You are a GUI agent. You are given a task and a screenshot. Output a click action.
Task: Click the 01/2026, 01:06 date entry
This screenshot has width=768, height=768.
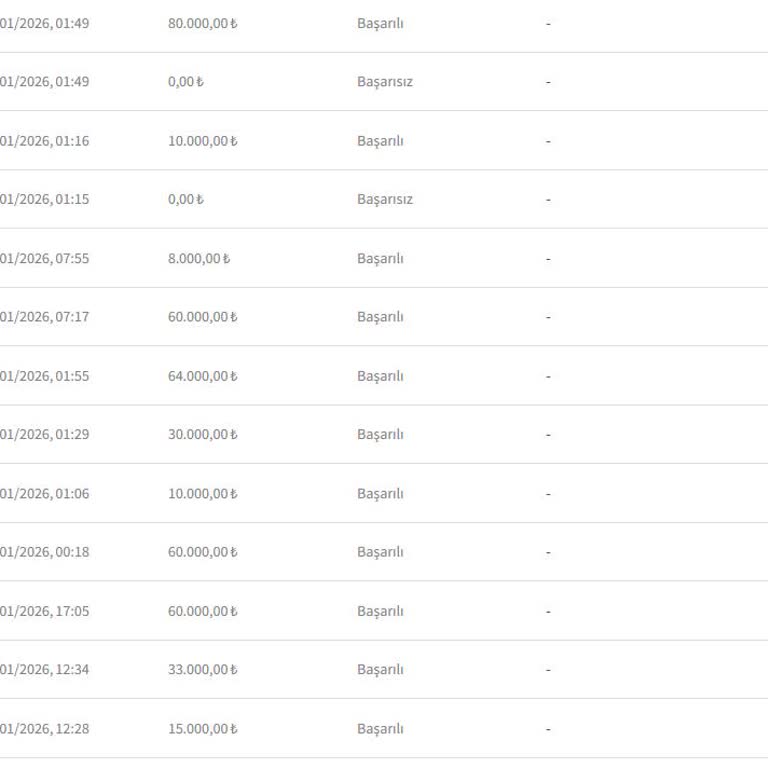tap(45, 494)
